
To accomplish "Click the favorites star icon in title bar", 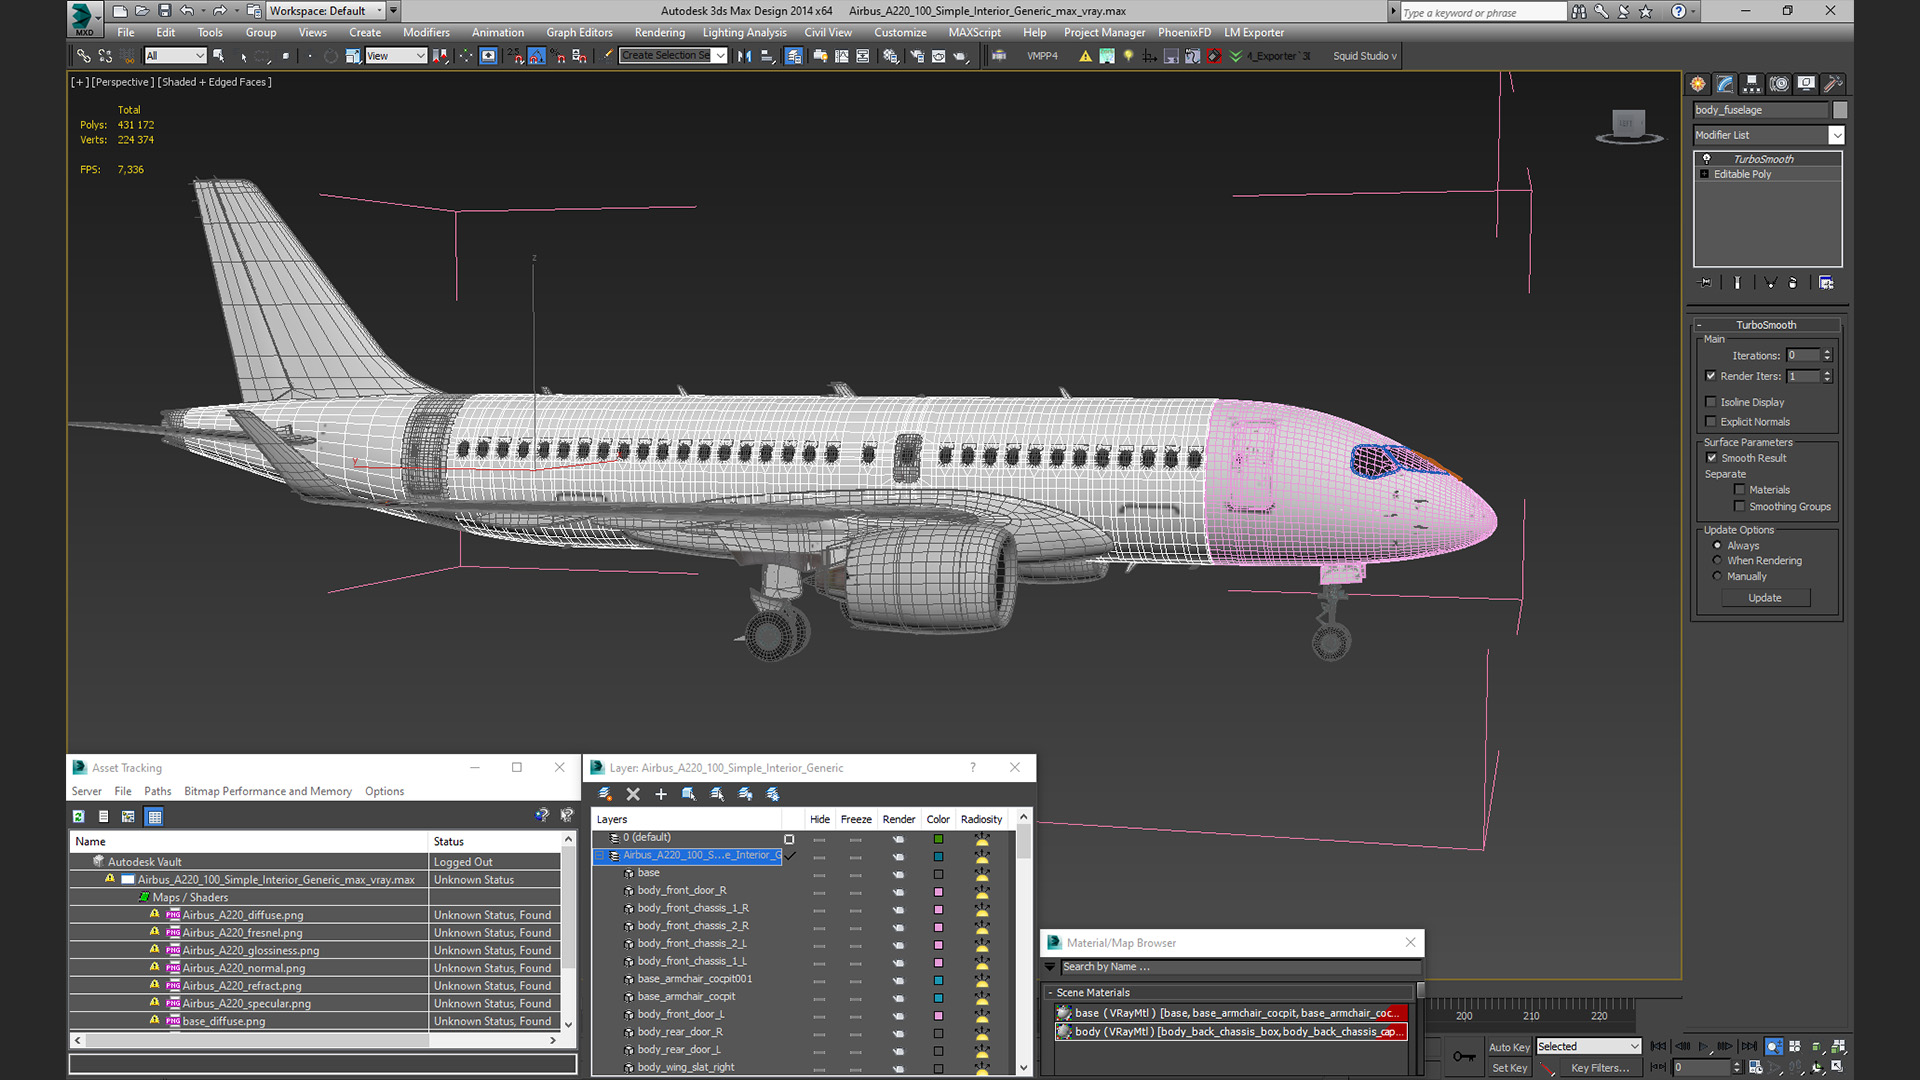I will 1646,12.
